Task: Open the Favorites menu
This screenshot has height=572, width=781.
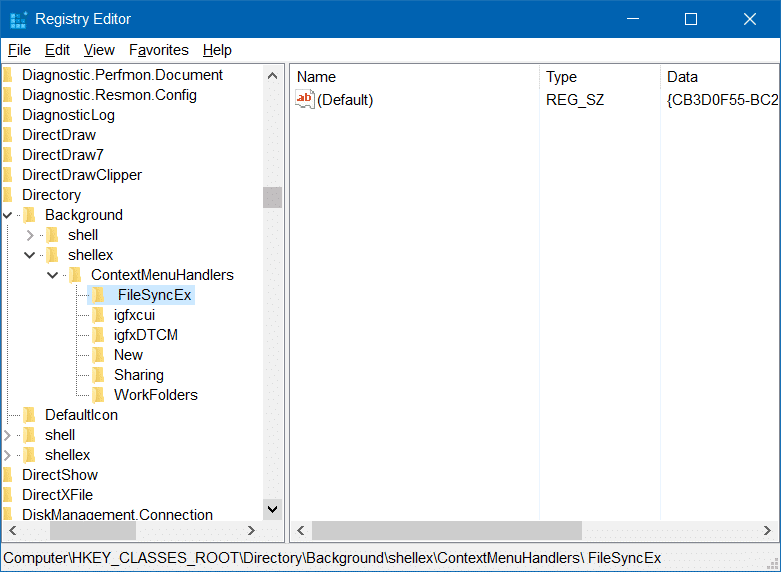Action: [x=159, y=50]
